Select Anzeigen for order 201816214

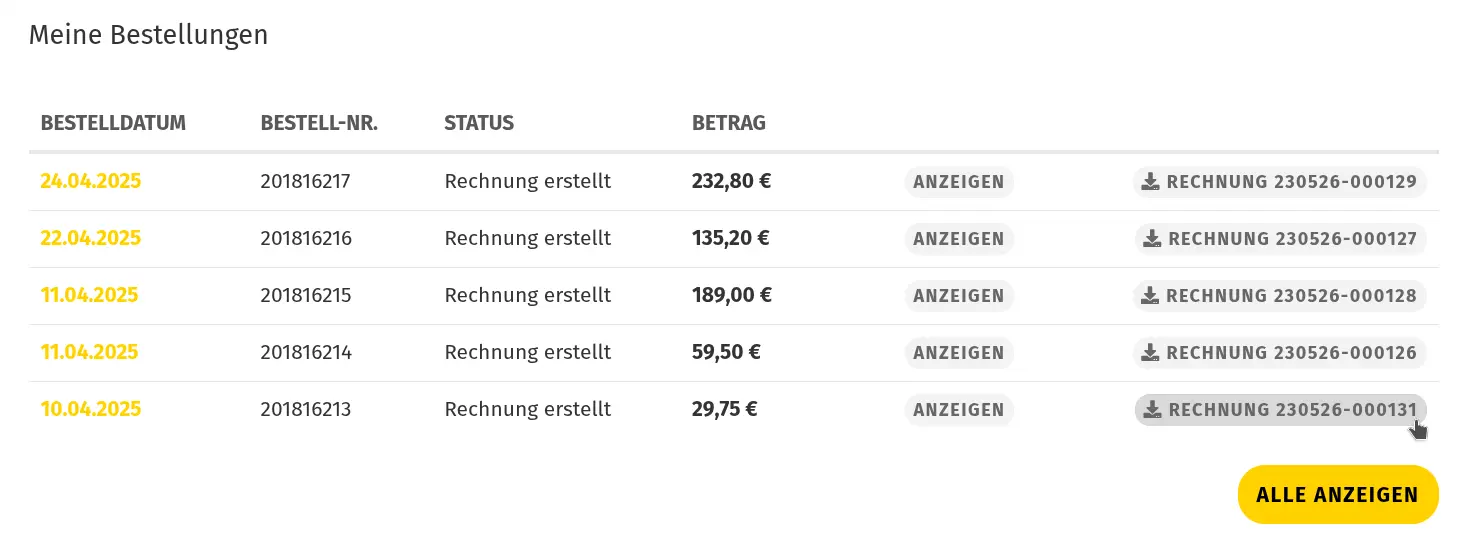(x=959, y=353)
